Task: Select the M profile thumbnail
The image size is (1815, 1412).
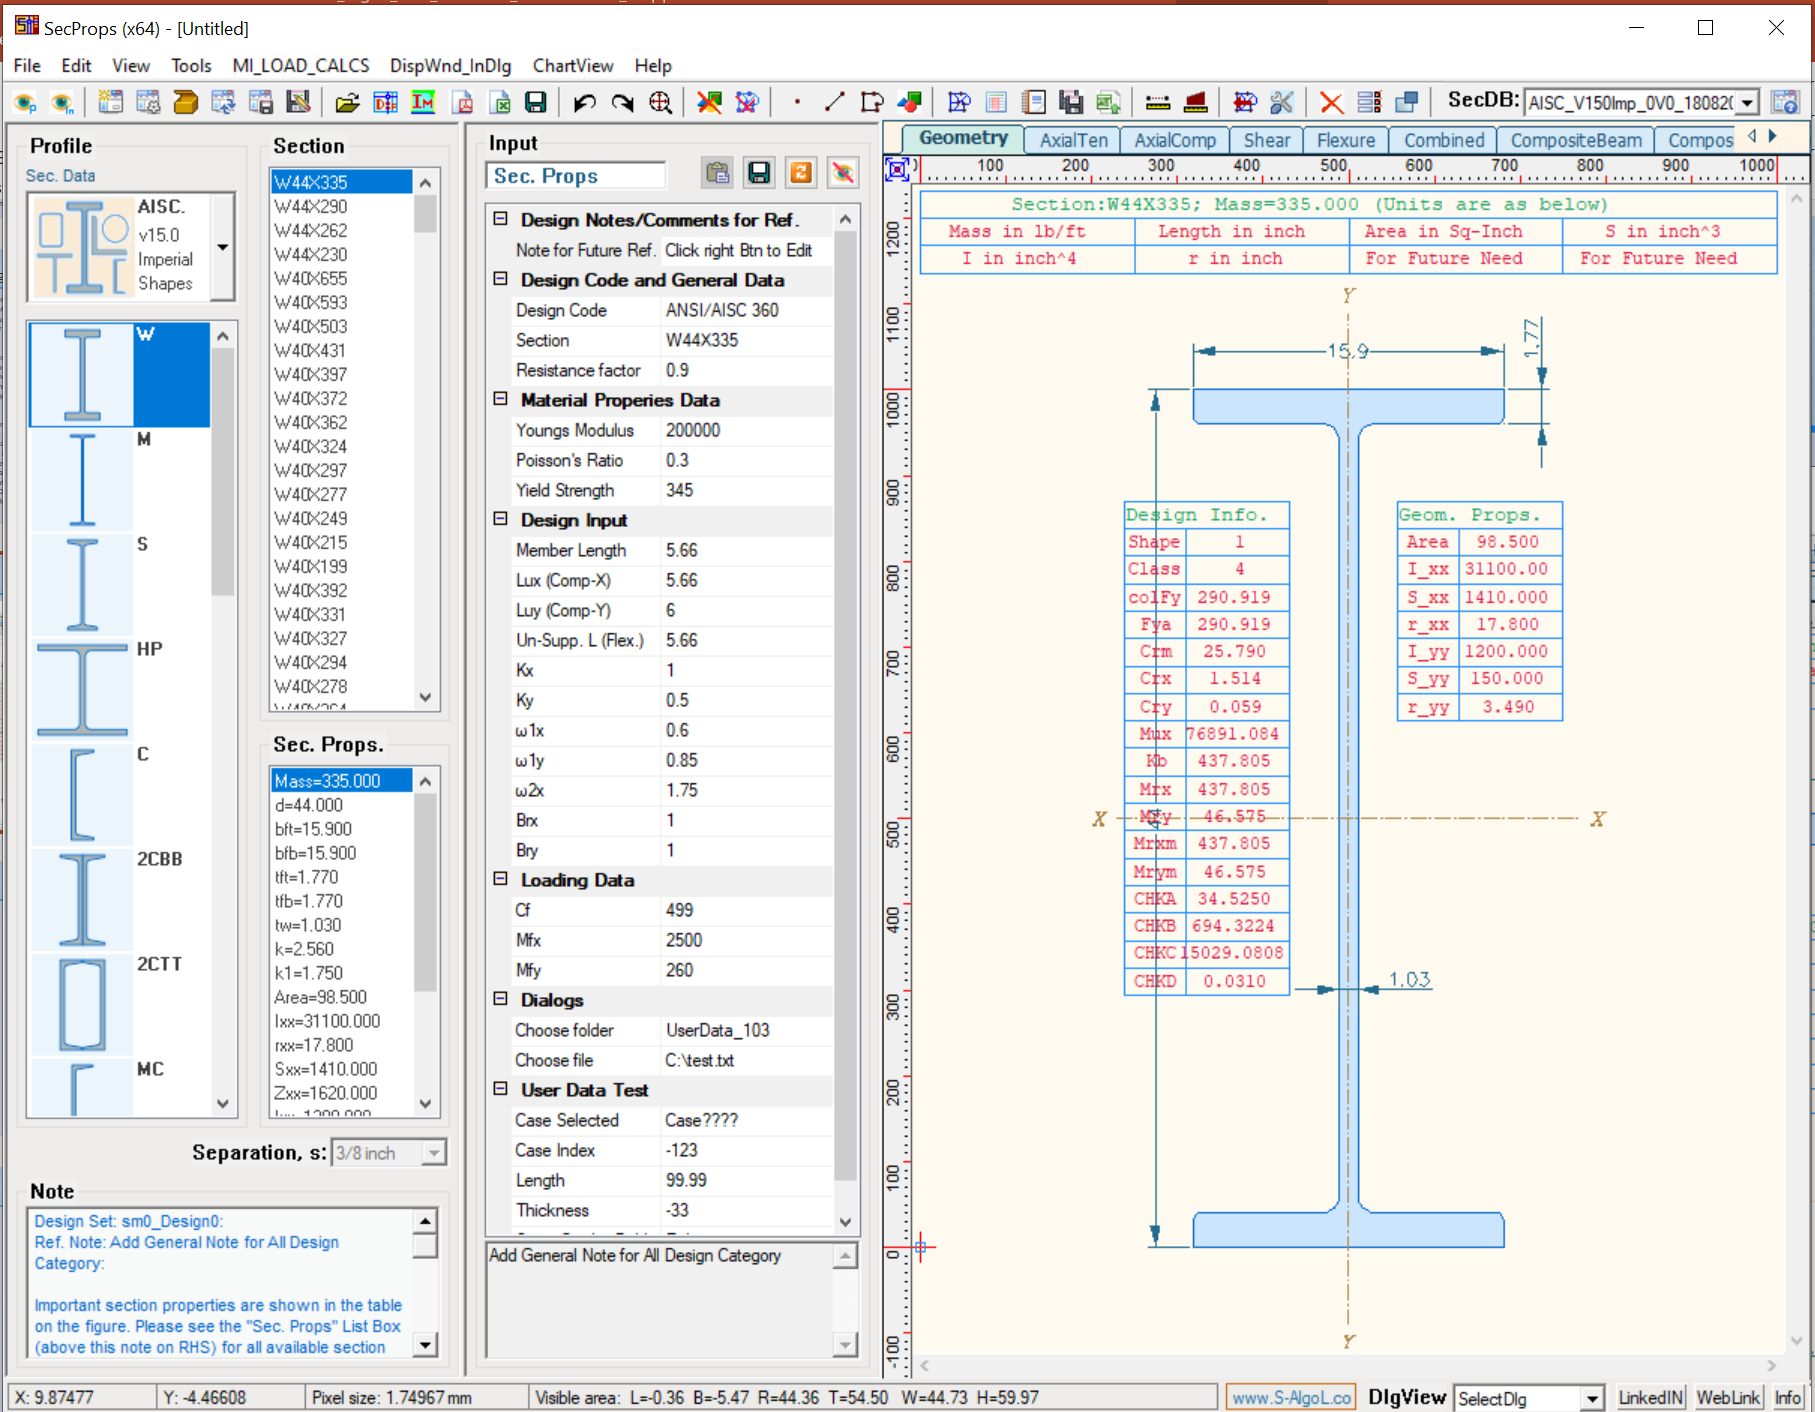Action: (82, 479)
